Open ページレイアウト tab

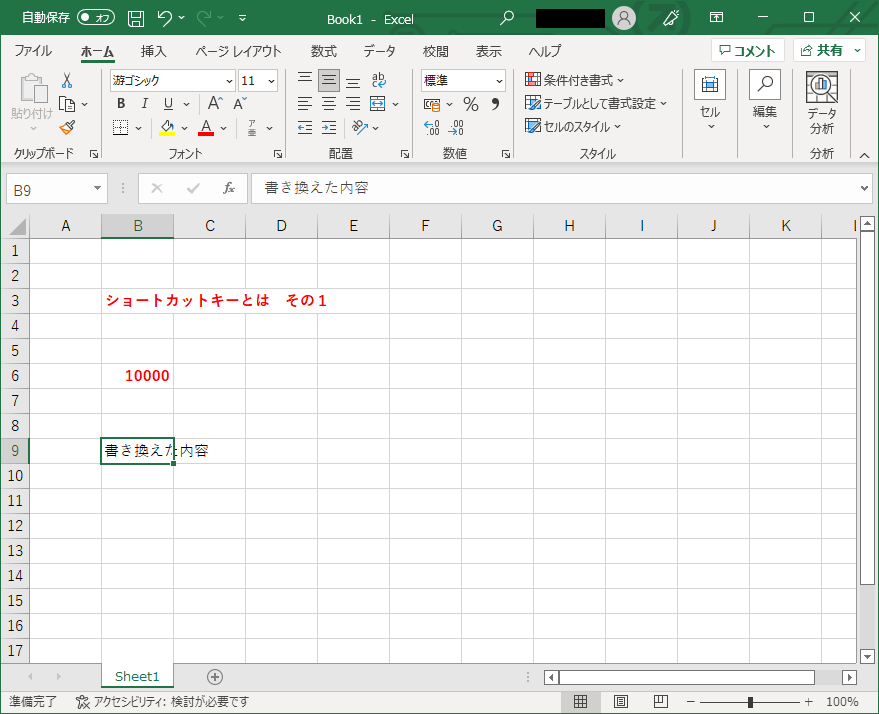[x=238, y=51]
